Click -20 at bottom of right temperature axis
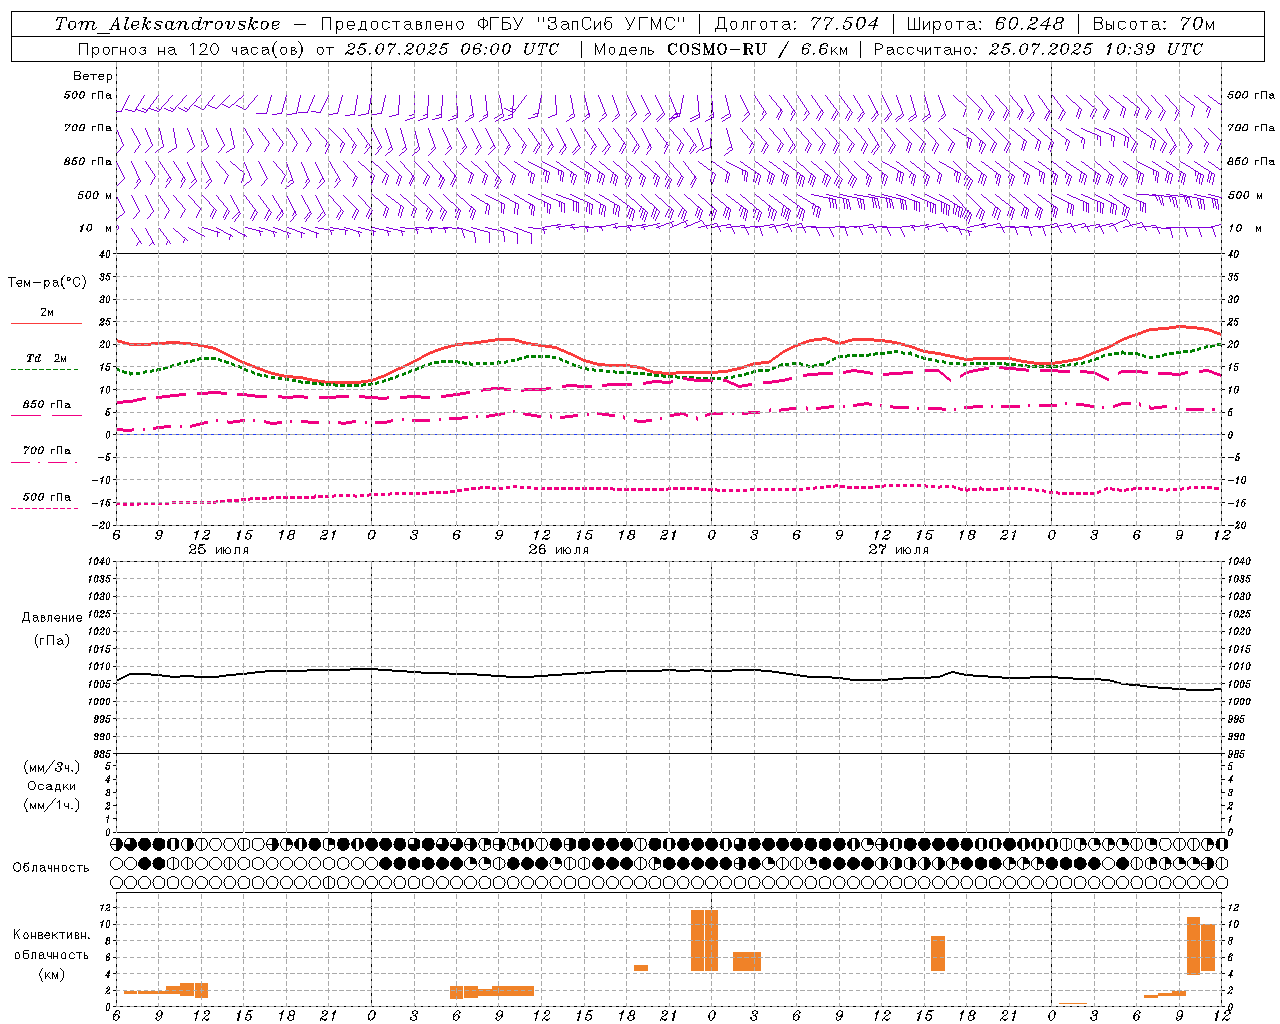The image size is (1280, 1024). point(1237,525)
